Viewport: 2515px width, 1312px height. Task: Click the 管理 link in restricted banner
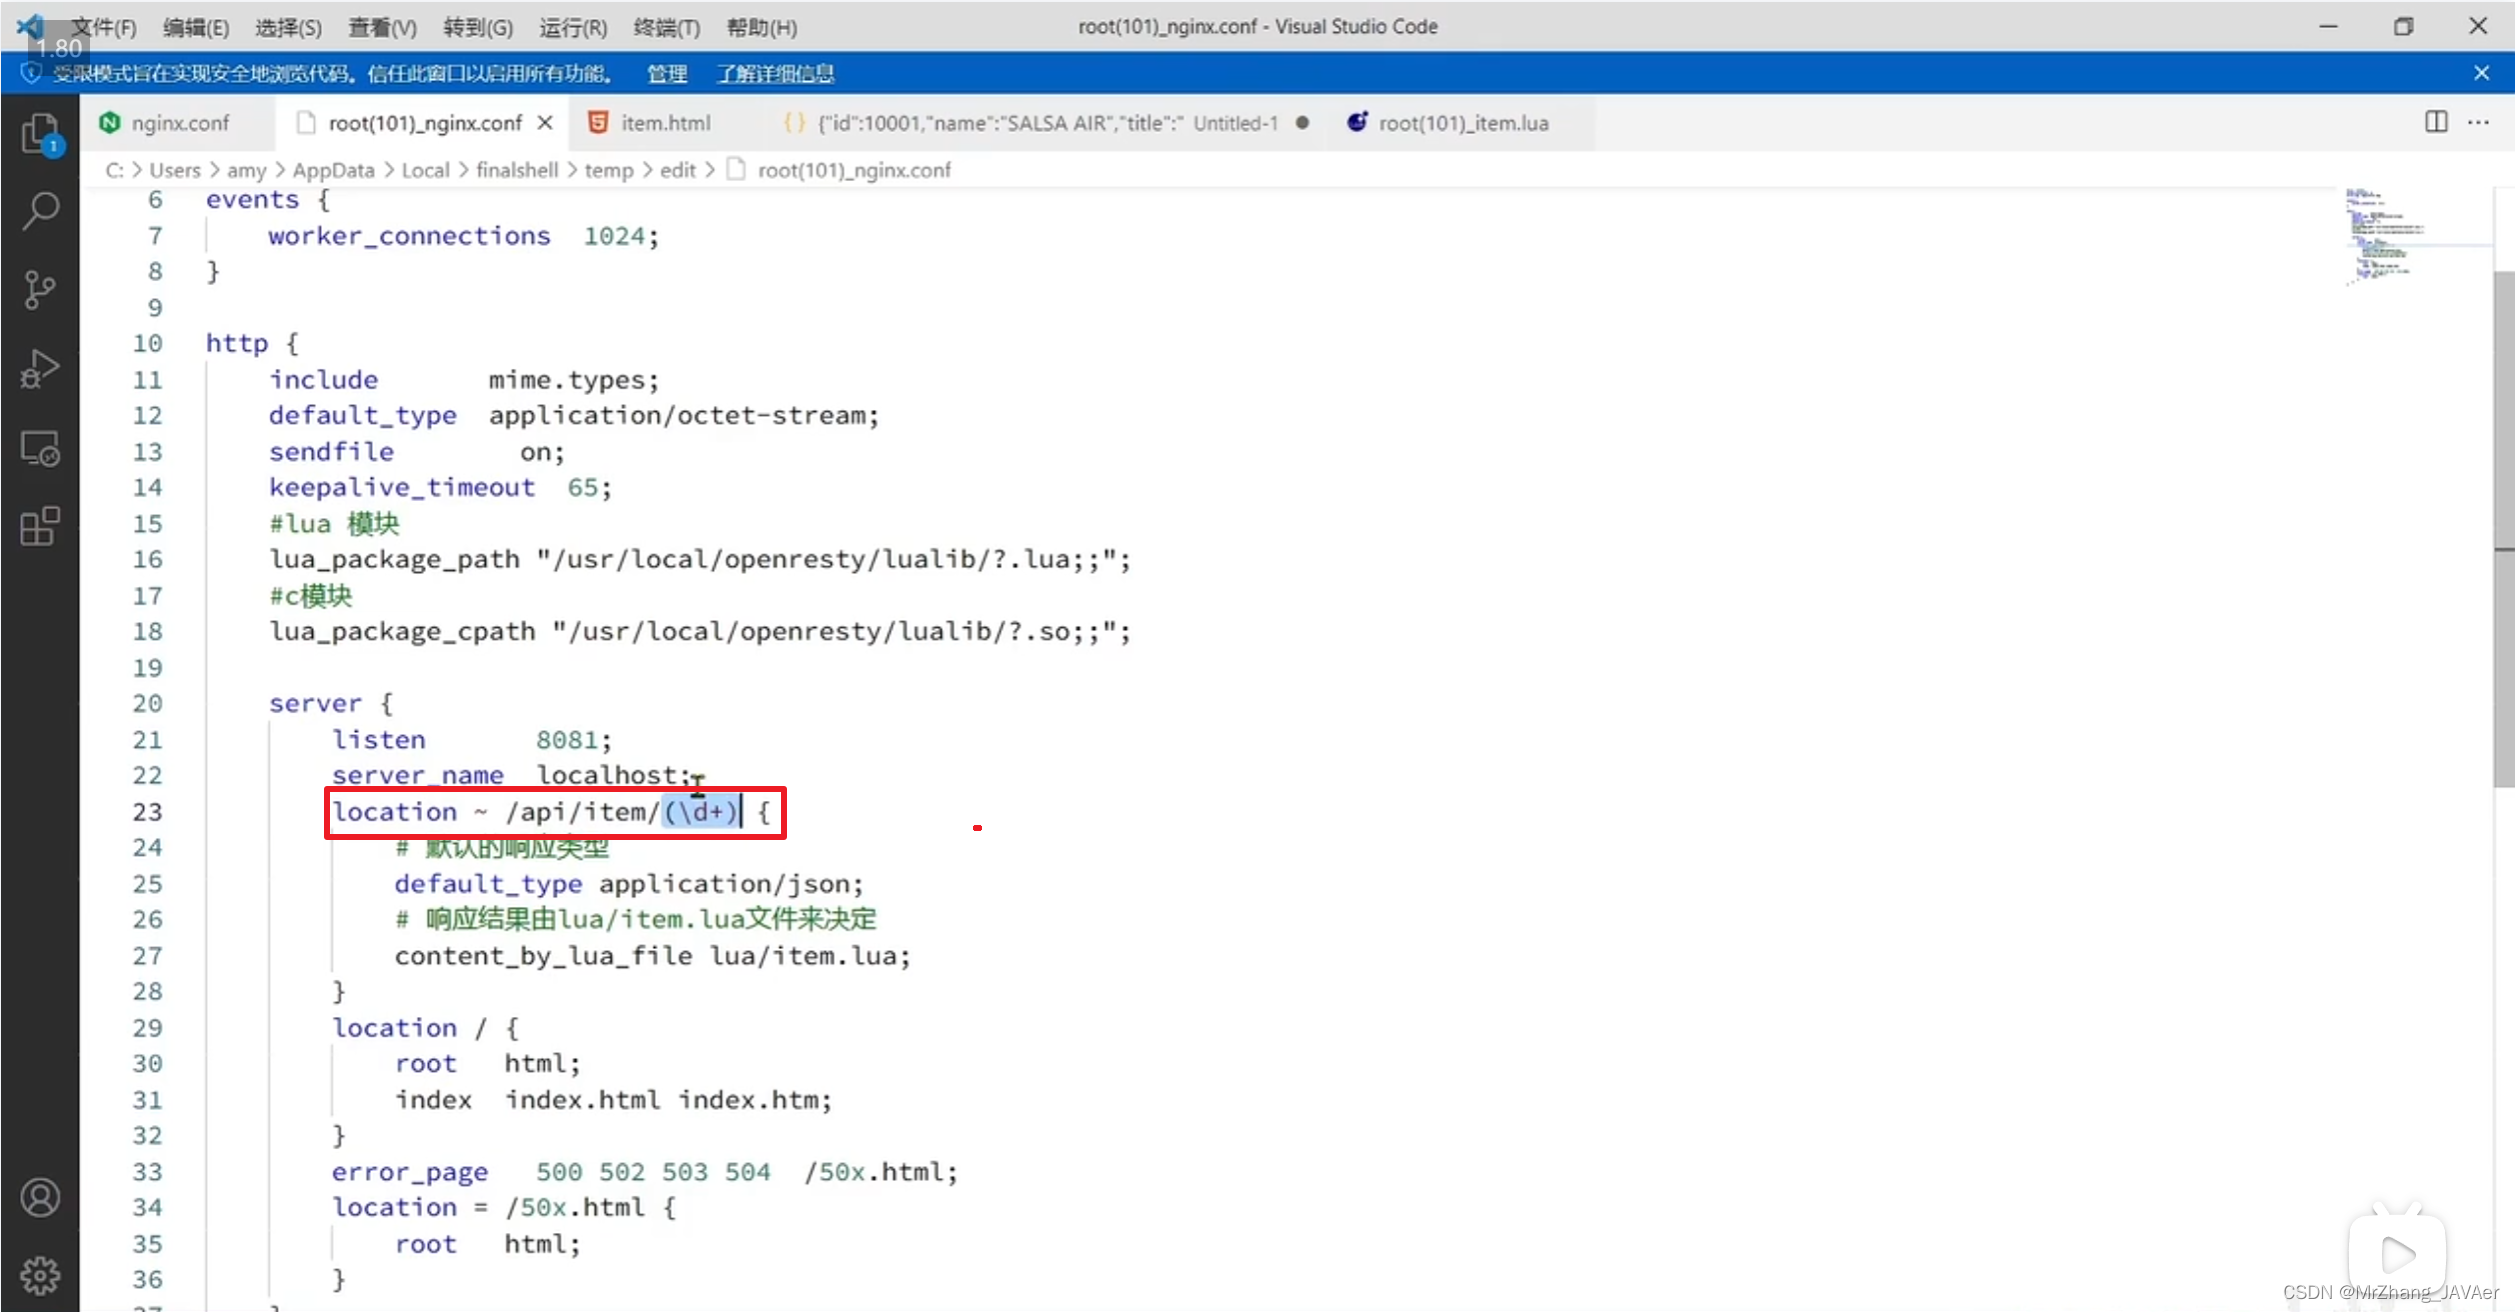666,73
